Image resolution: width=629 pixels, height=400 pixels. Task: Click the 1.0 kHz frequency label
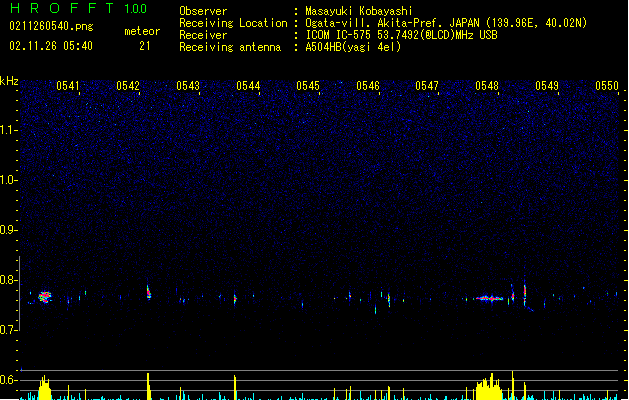[8, 180]
